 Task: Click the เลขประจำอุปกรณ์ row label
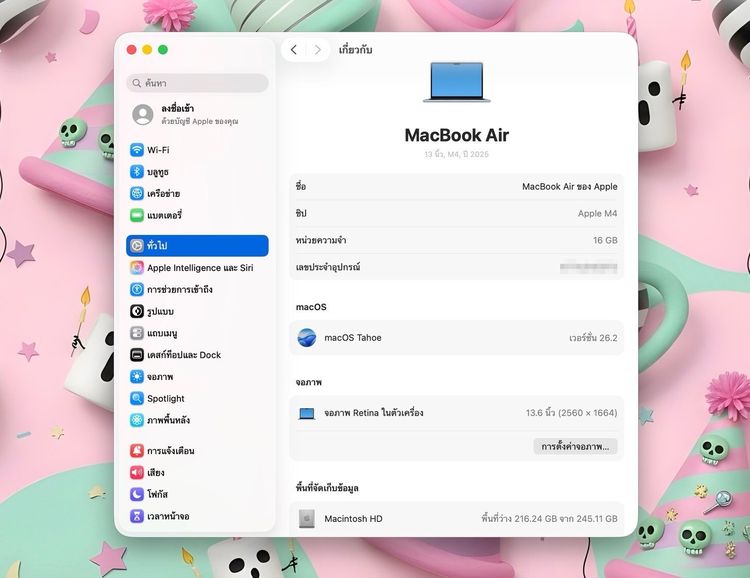point(328,267)
